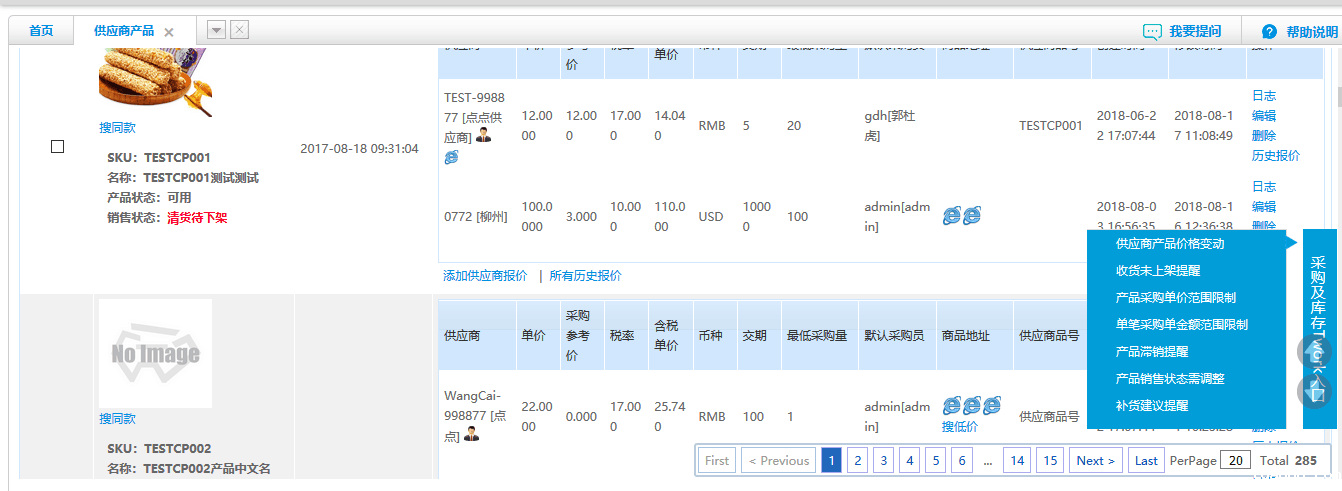Click the supplier contact icon beside WangCai-998877

pyautogui.click(x=471, y=434)
